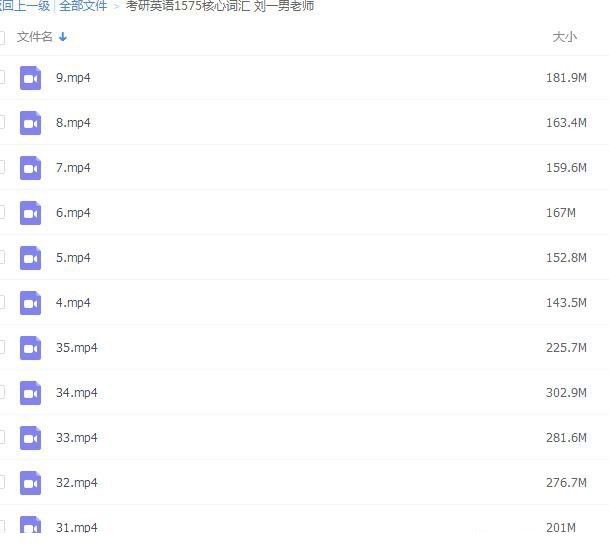609x556 pixels.
Task: Click the 225.7M size value
Action: 566,348
